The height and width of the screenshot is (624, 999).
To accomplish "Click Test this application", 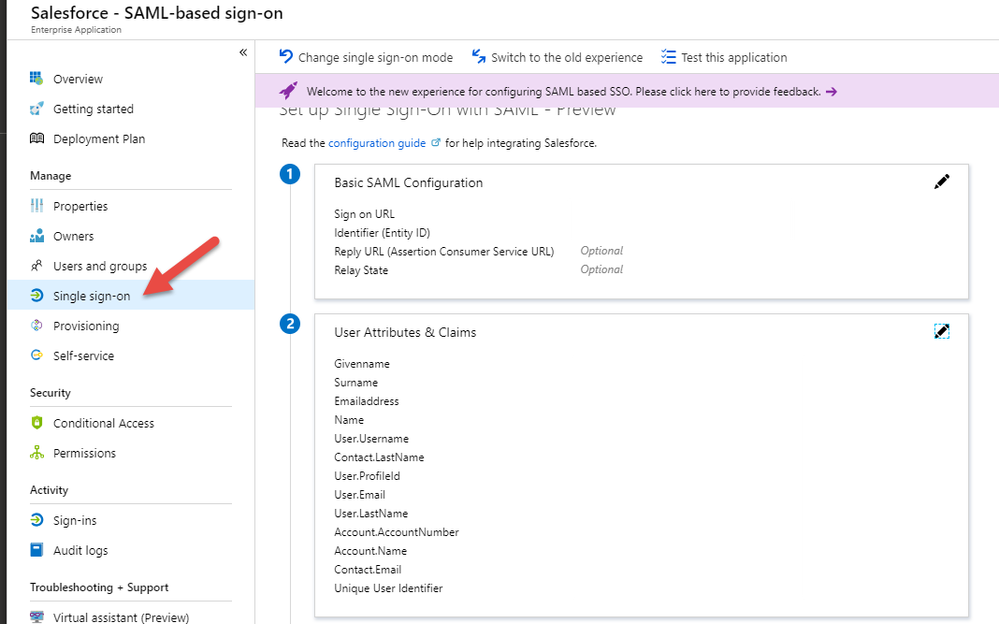I will coord(734,57).
